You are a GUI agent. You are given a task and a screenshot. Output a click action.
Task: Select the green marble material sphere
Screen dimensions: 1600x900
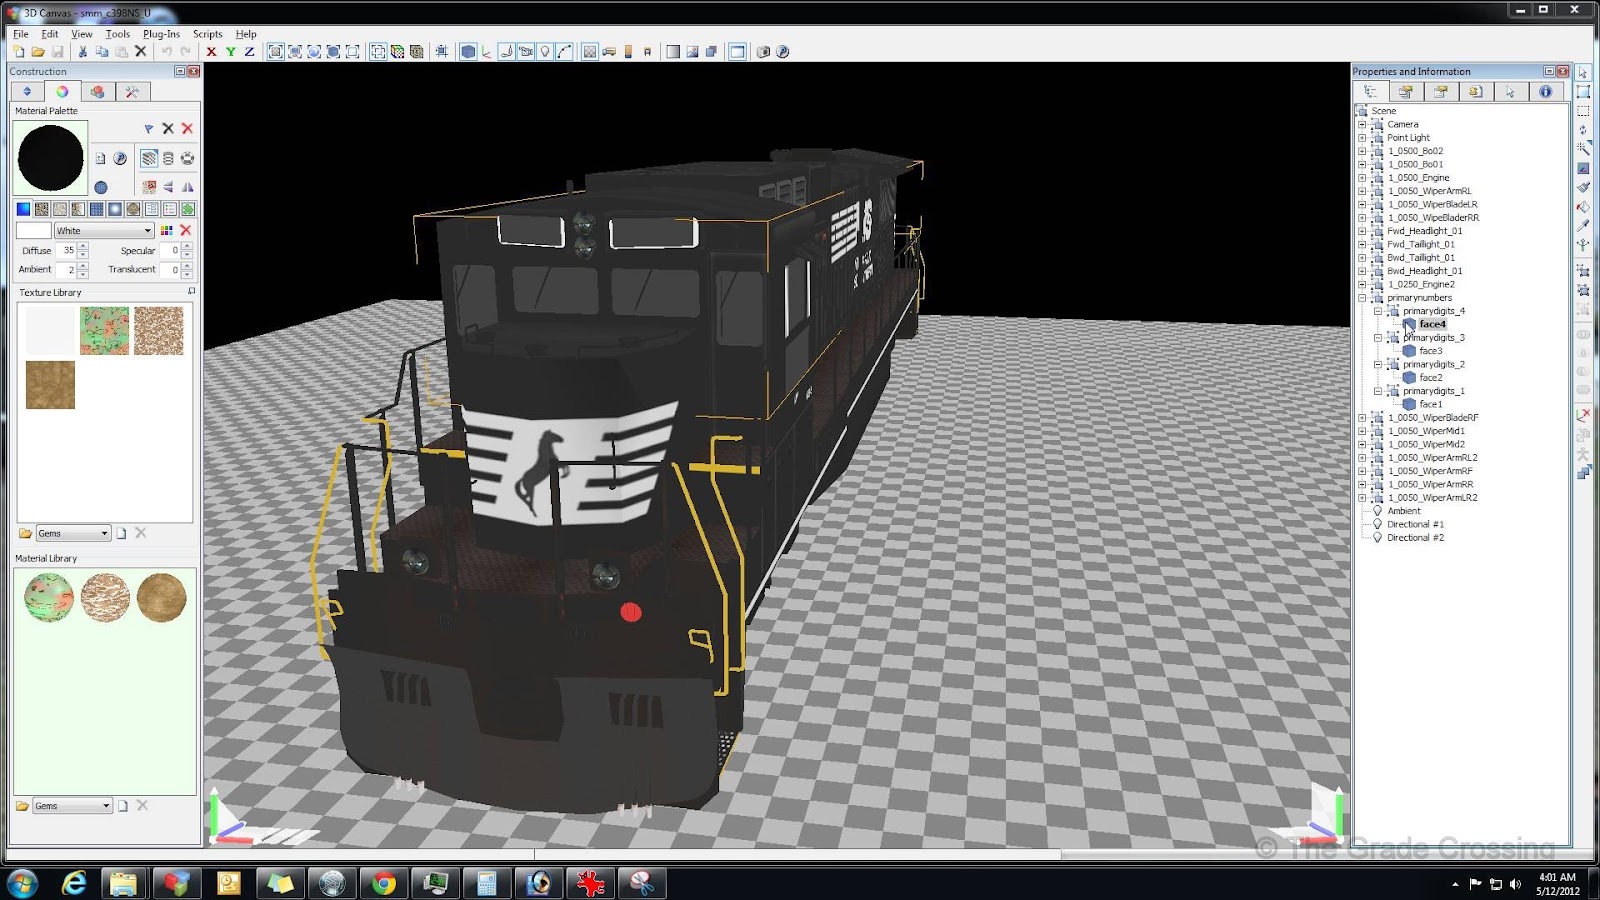pos(49,598)
